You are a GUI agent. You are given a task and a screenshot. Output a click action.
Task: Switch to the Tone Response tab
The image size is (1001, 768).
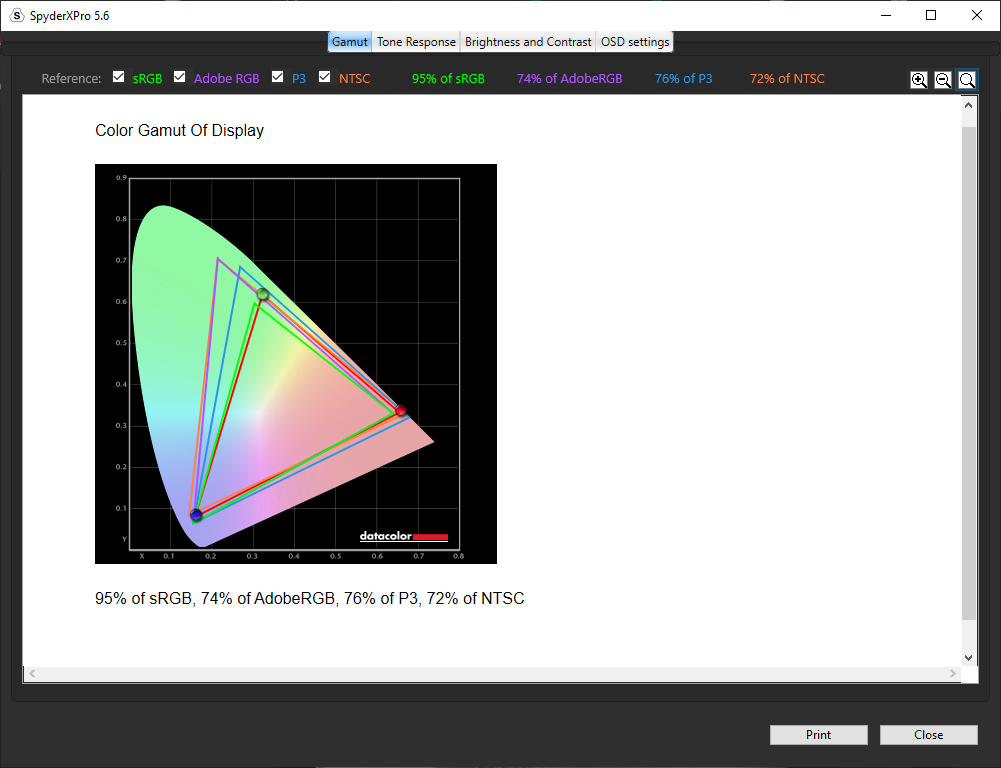point(416,41)
